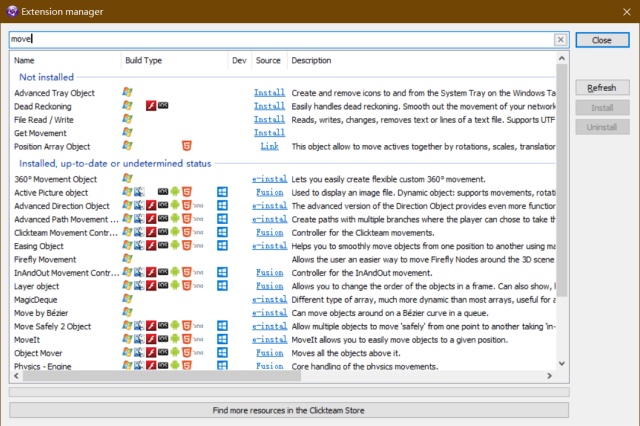This screenshot has width=640, height=426.
Task: Click the Mac build icon in Active Picture object row
Action: point(139,192)
